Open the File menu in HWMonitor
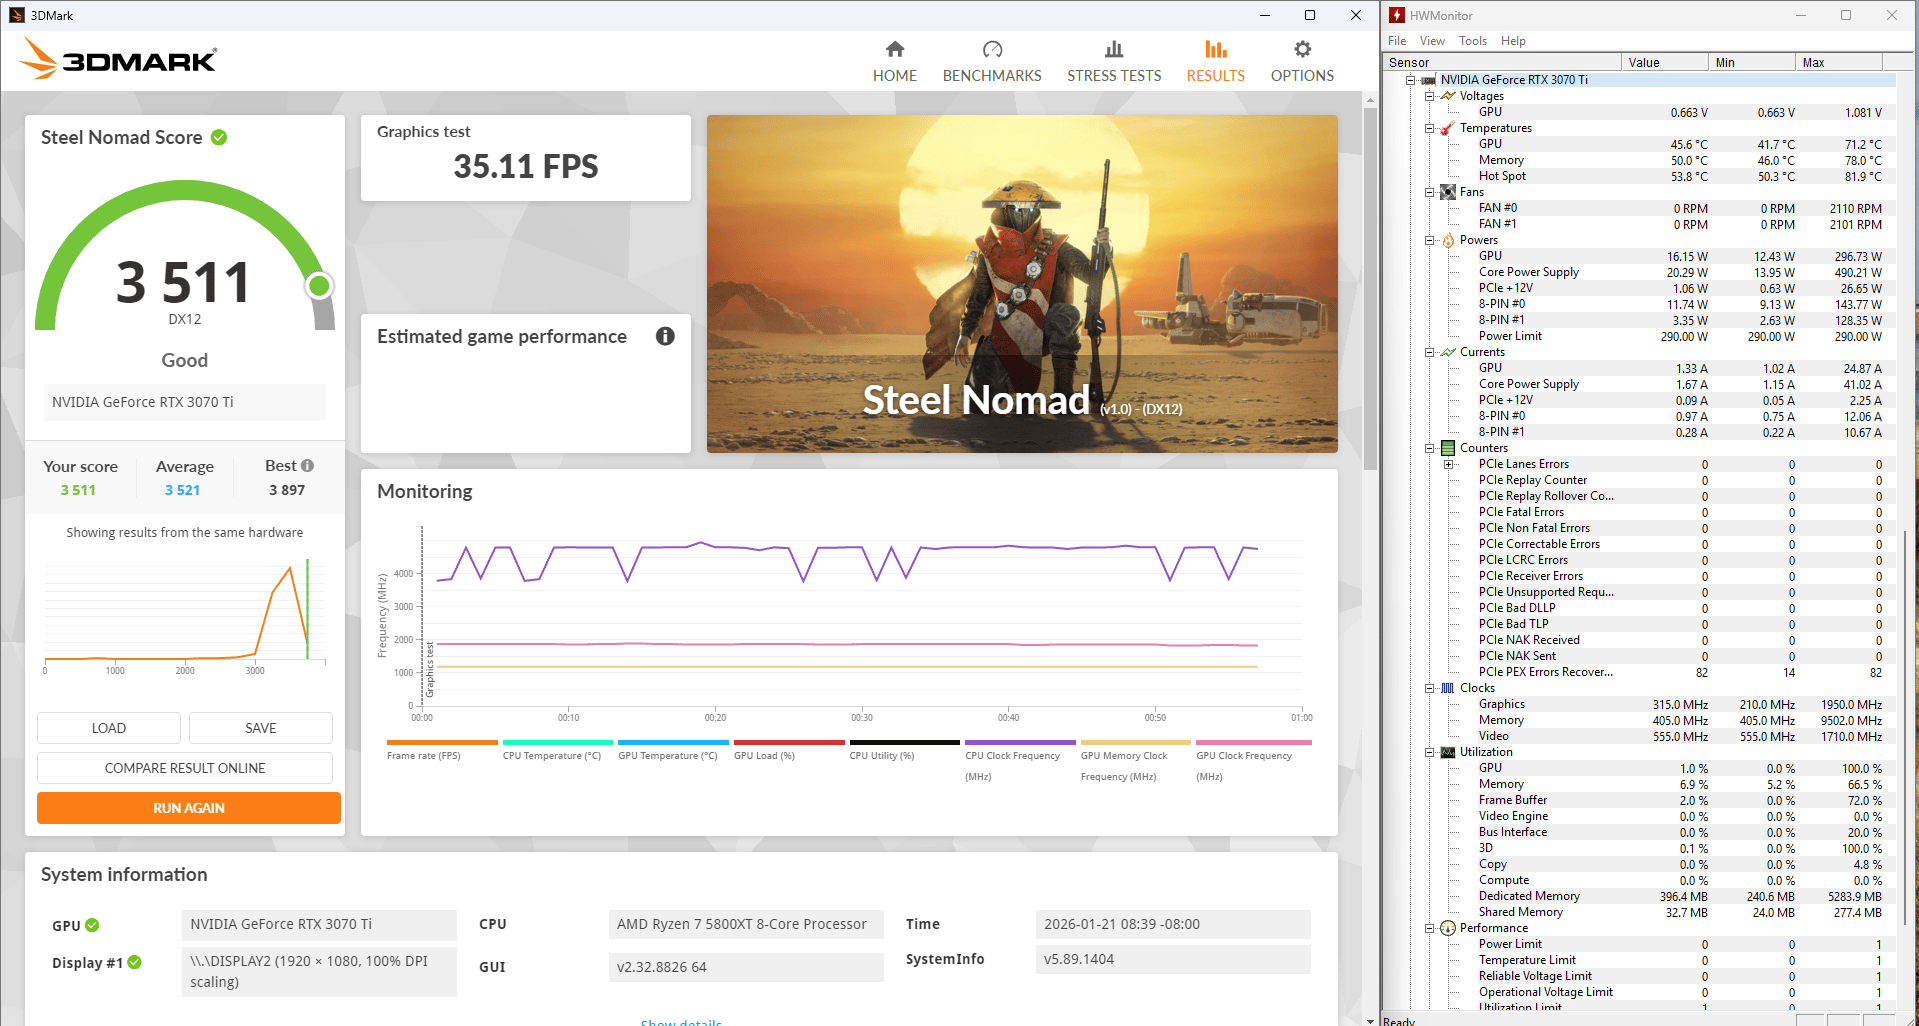1919x1026 pixels. (x=1397, y=41)
